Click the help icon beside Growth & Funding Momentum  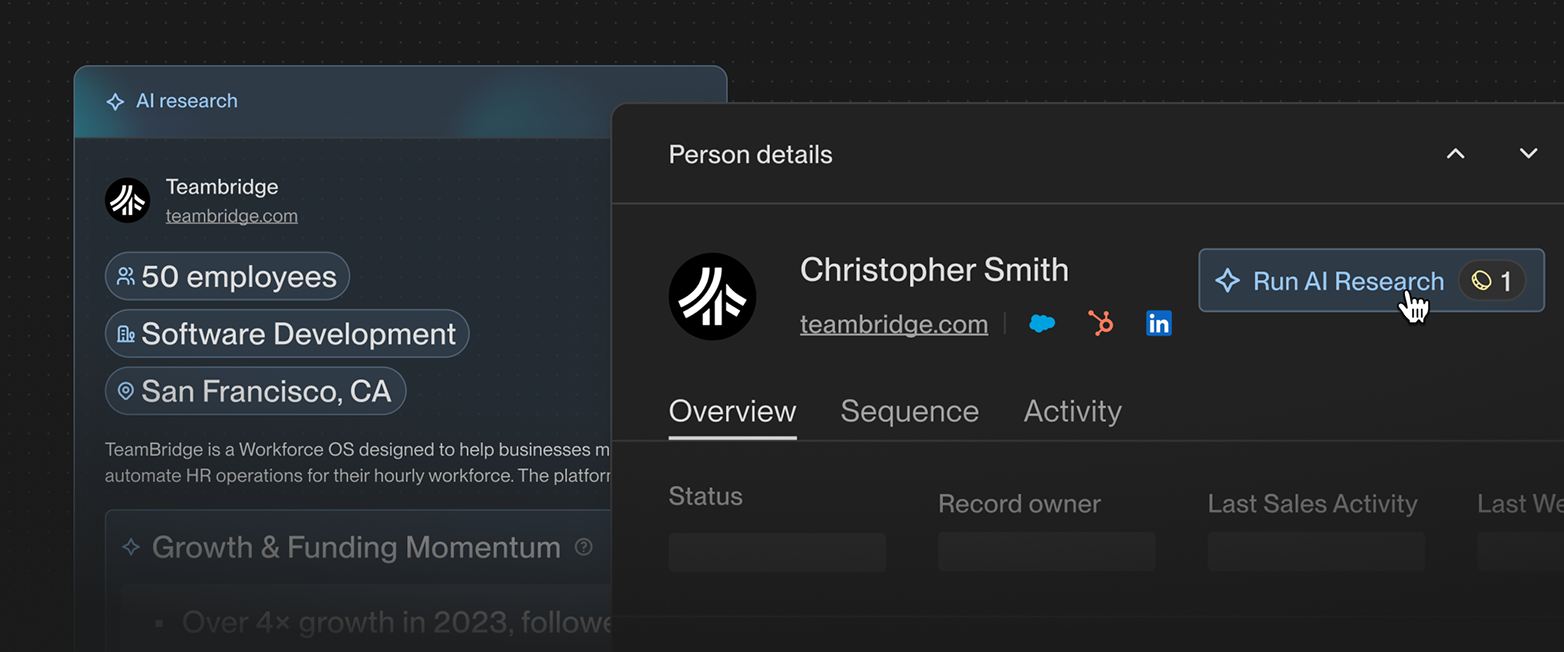(584, 547)
